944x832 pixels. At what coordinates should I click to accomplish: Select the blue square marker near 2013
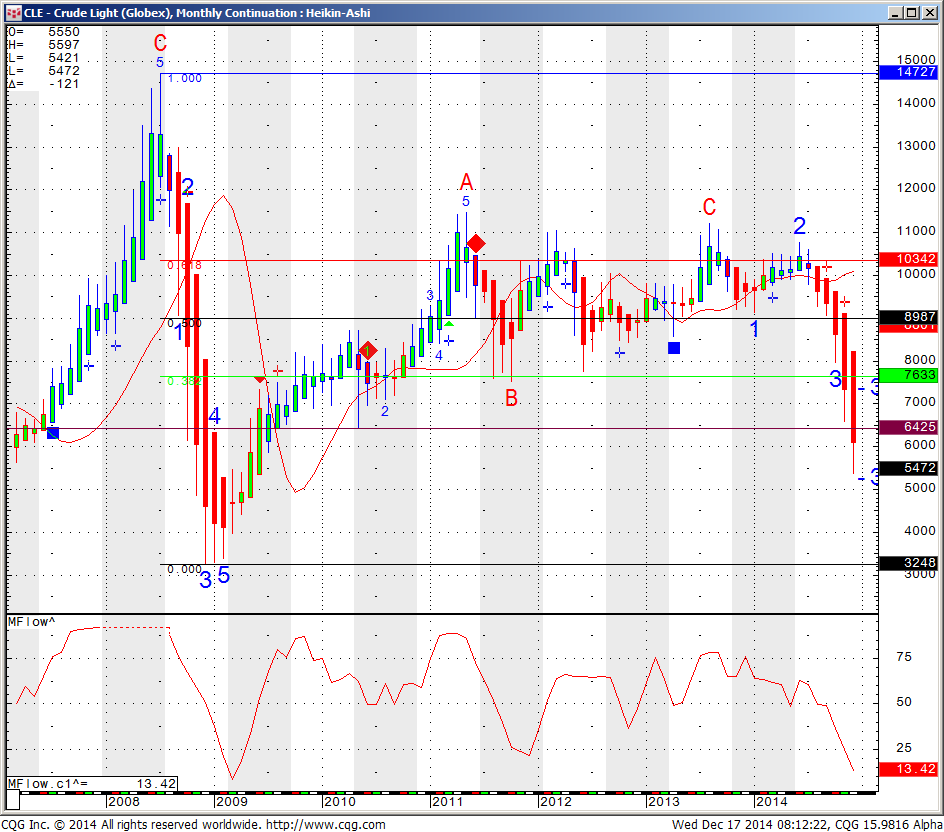tap(674, 347)
